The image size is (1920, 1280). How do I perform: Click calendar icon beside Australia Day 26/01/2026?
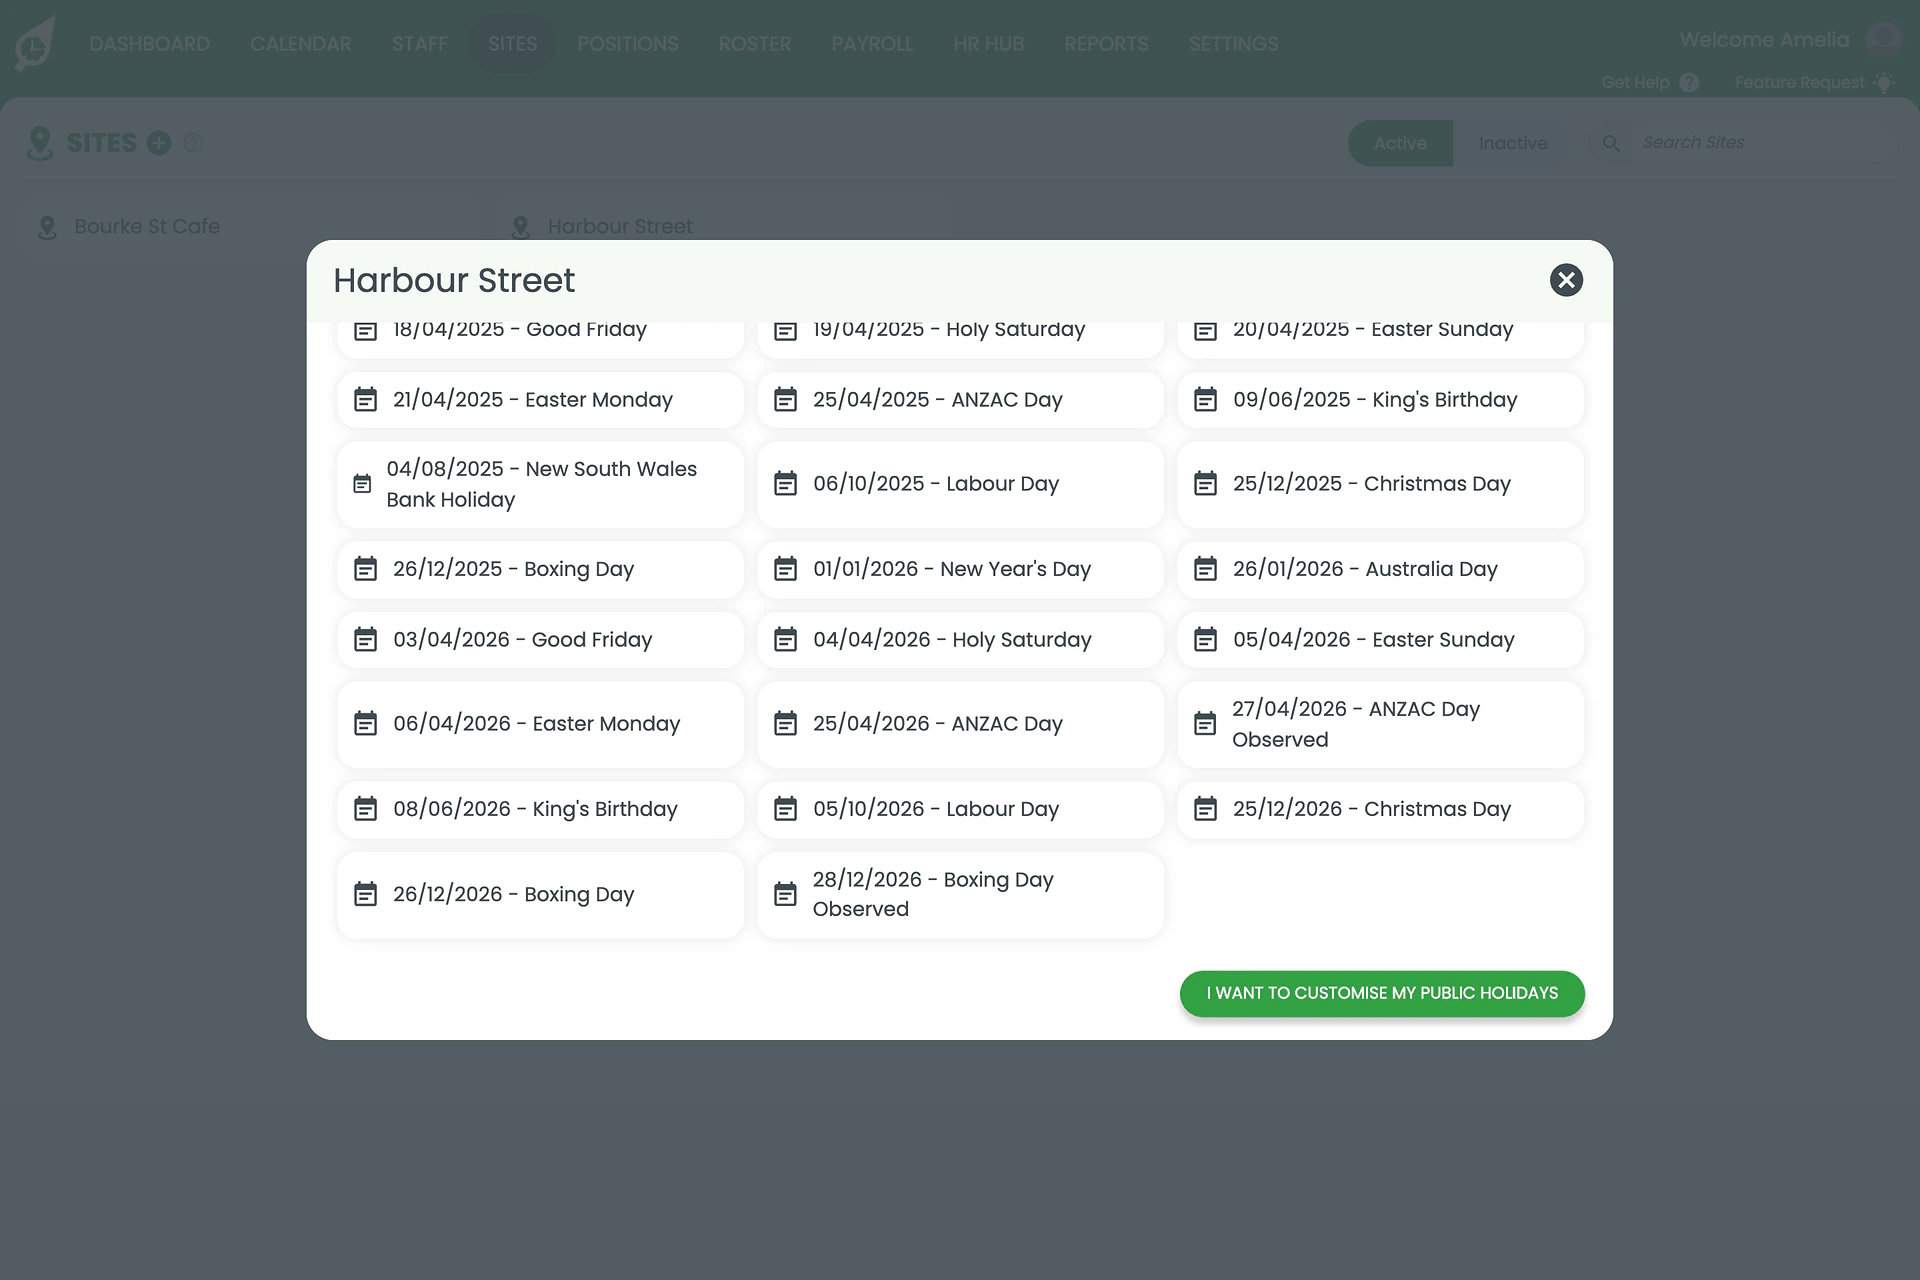1206,569
